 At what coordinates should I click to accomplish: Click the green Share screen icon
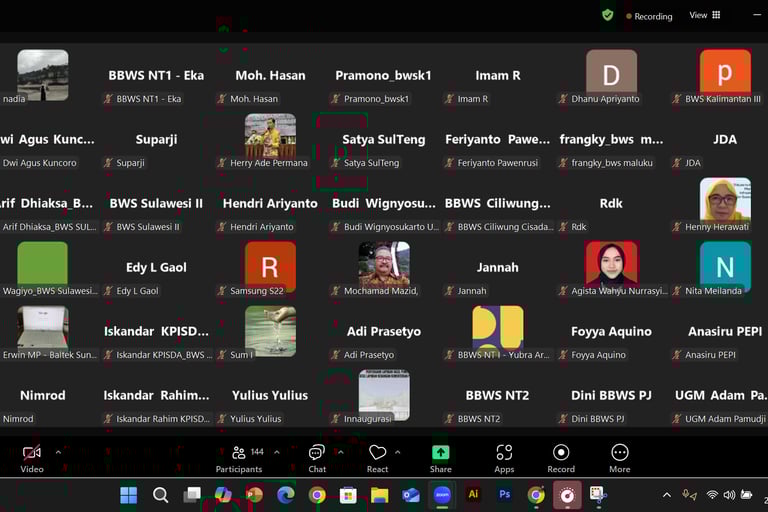pyautogui.click(x=440, y=453)
